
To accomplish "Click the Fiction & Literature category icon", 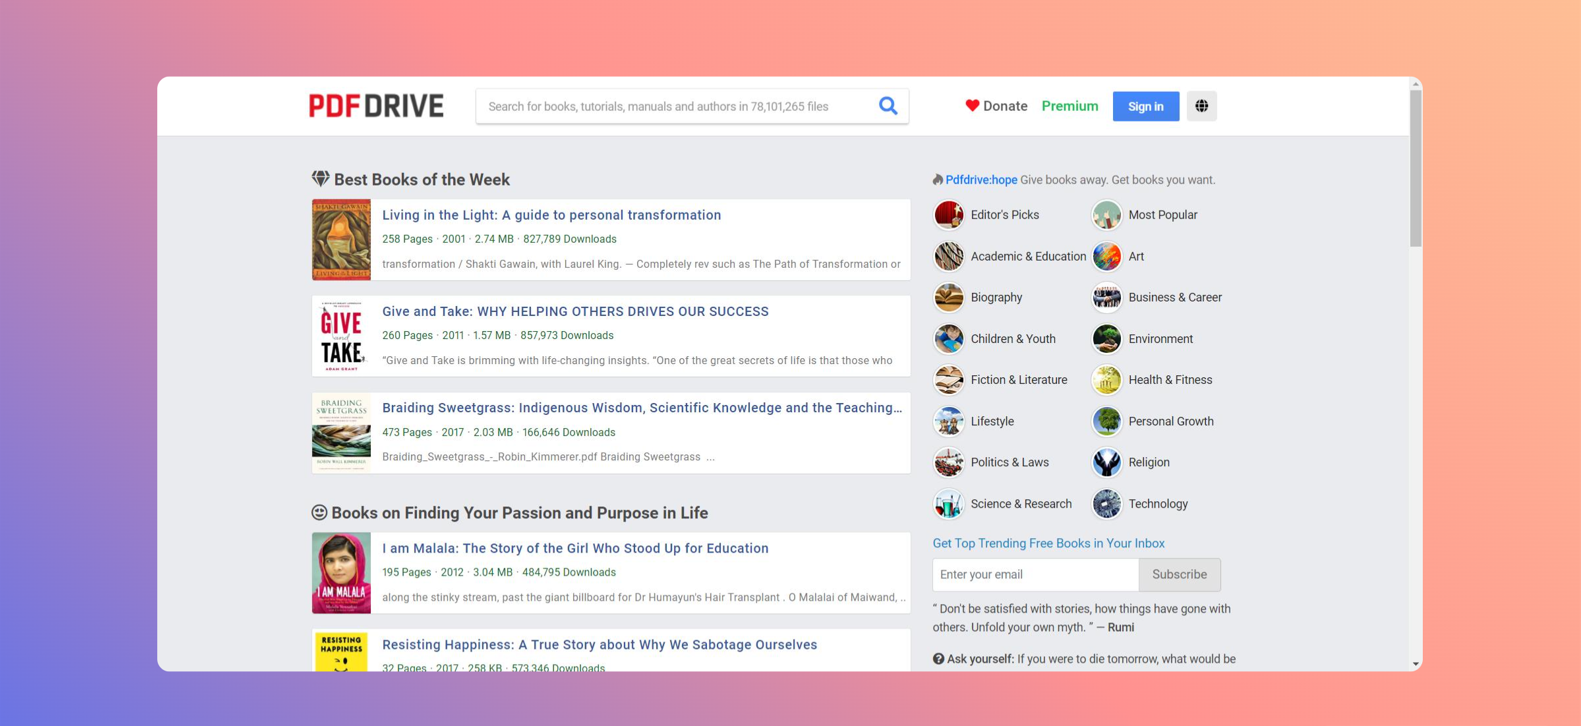I will tap(949, 380).
